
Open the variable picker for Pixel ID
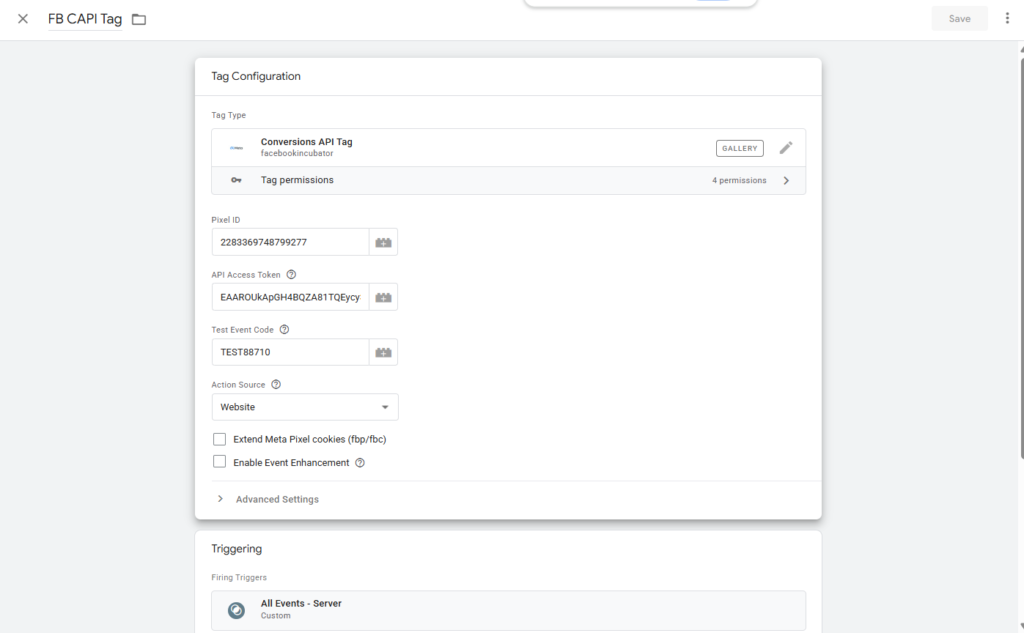click(x=385, y=241)
